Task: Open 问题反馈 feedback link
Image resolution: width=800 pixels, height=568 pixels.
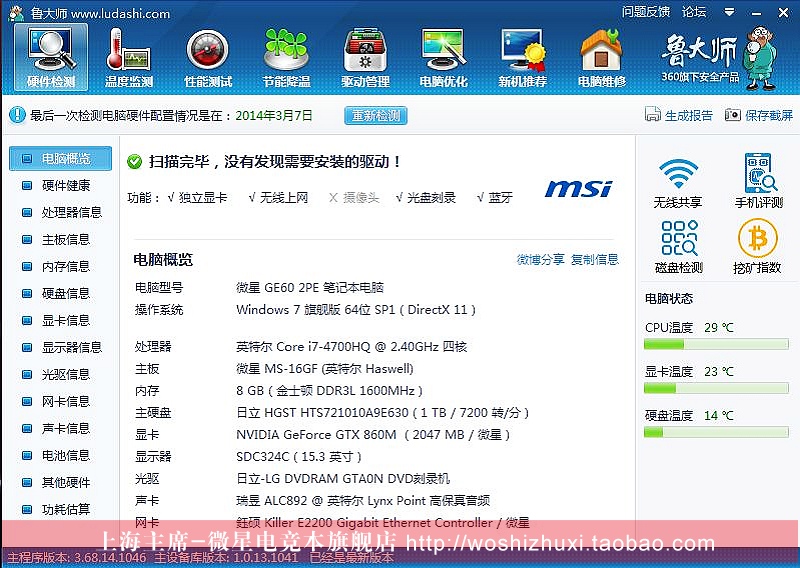Action: (x=645, y=12)
